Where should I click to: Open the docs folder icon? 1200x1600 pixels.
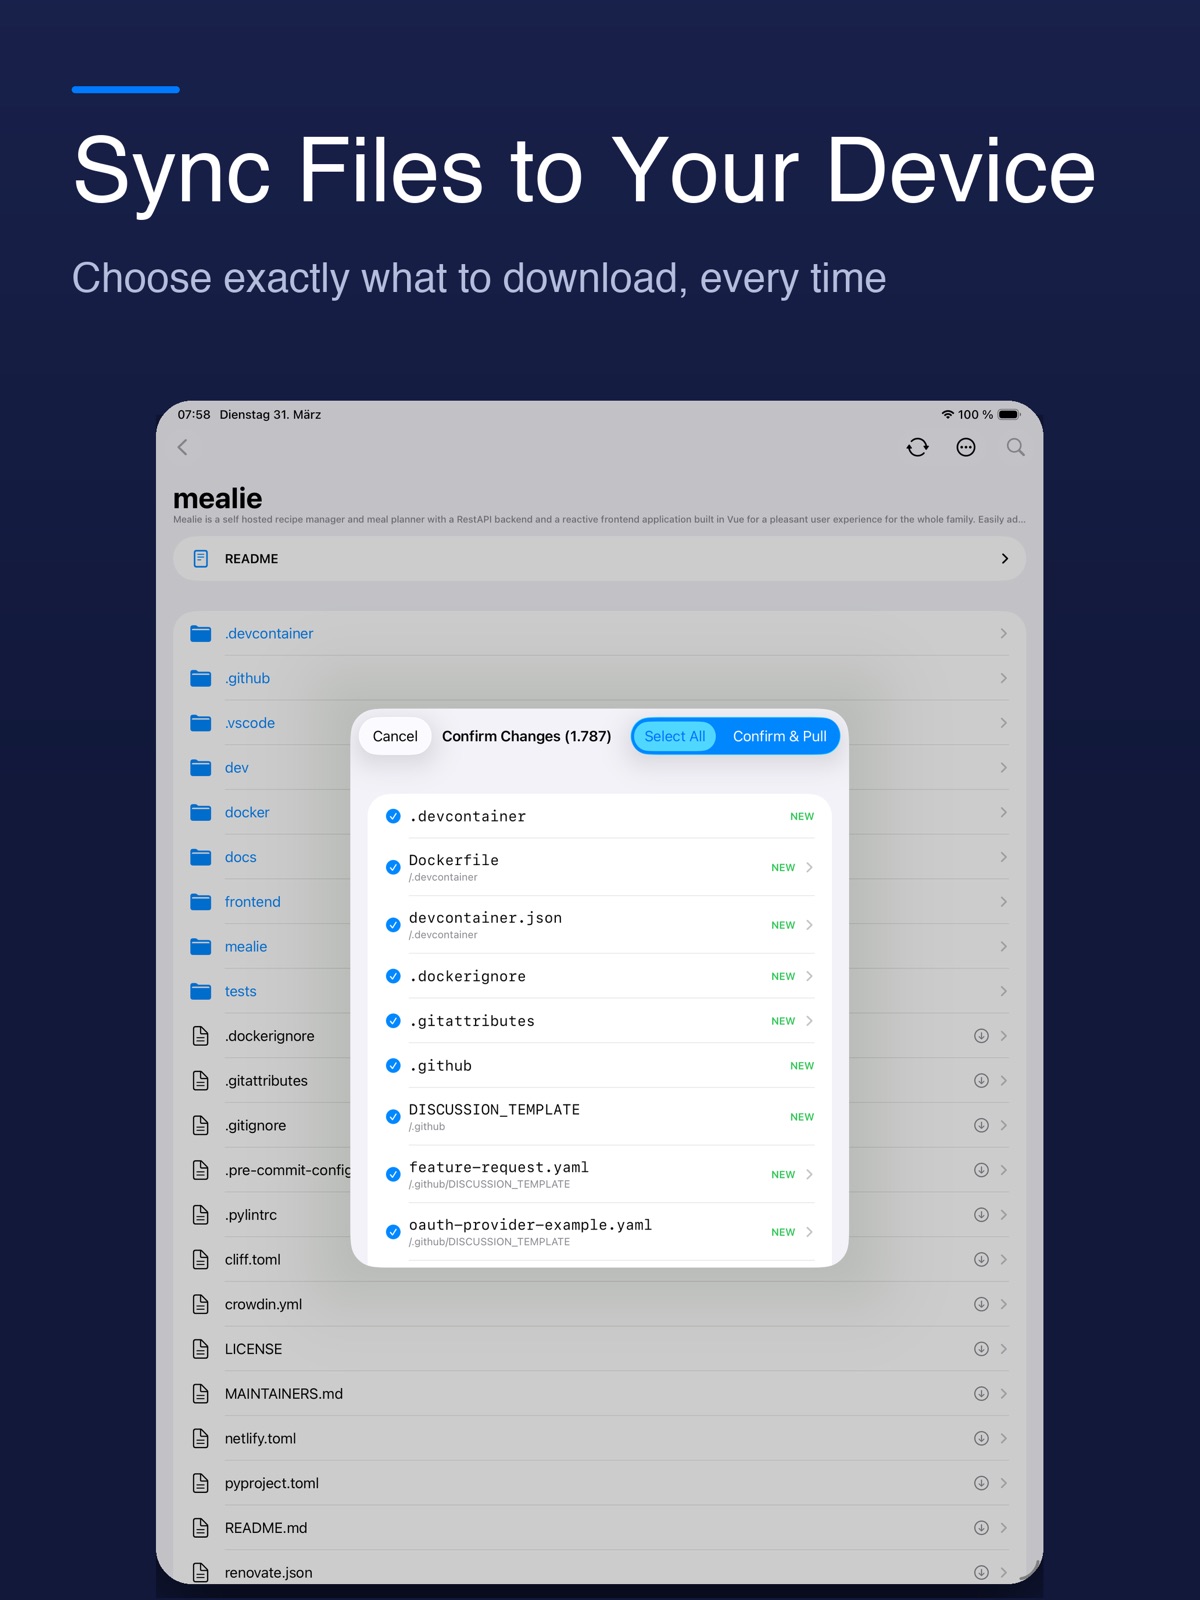pos(201,857)
